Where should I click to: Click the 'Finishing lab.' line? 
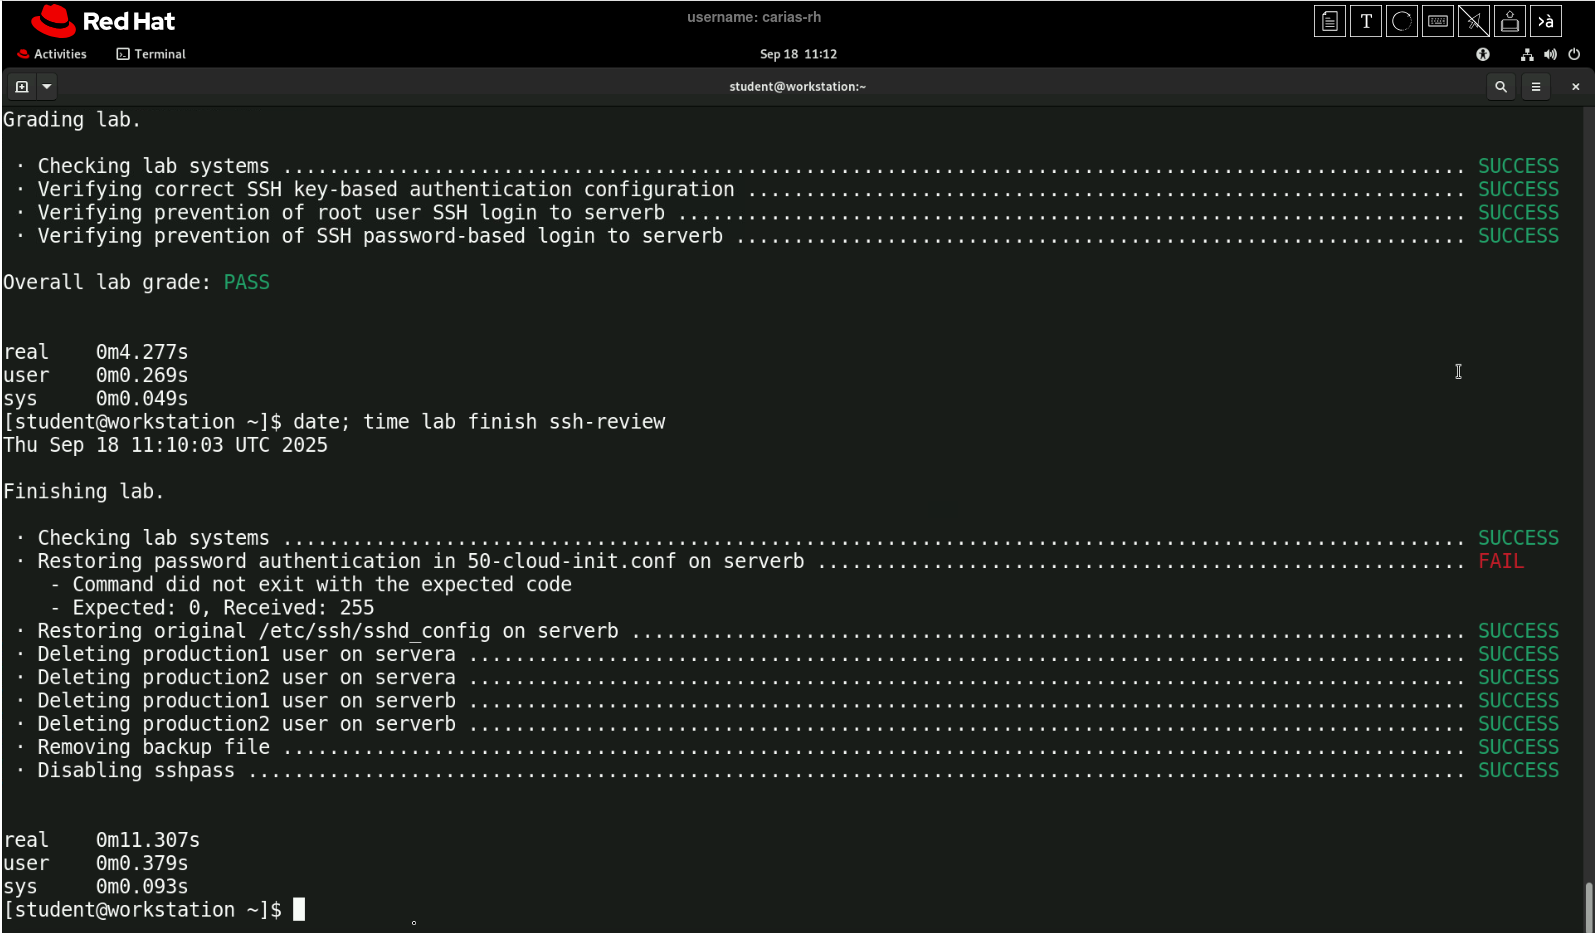83,492
